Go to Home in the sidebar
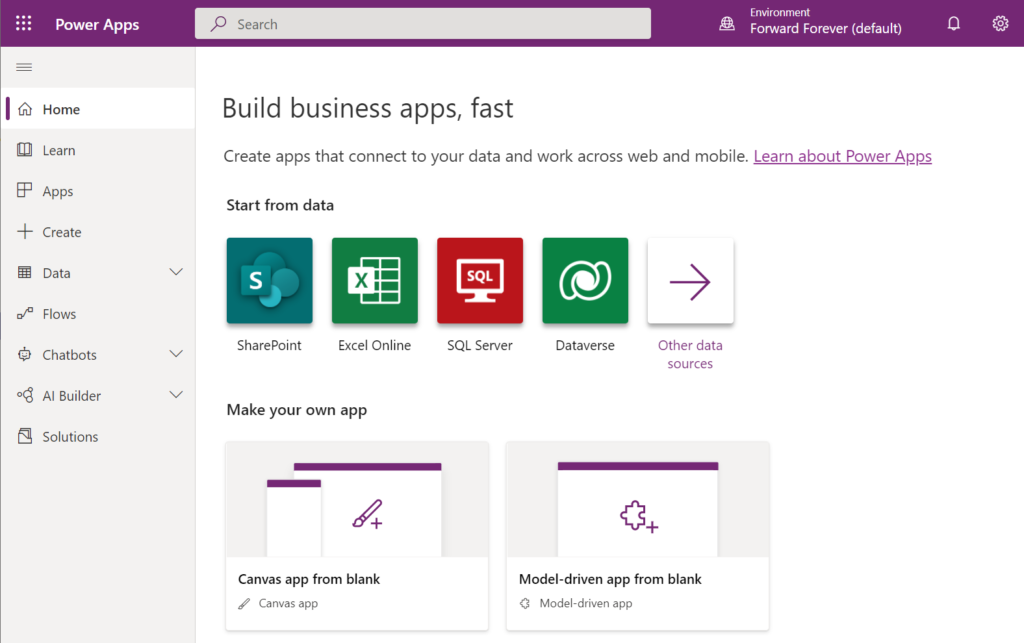This screenshot has width=1024, height=643. point(98,109)
